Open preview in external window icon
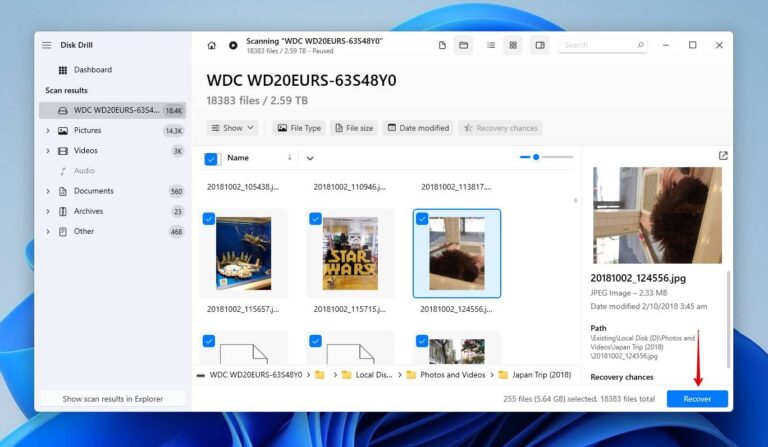Screen dimensions: 768x447 723,156
